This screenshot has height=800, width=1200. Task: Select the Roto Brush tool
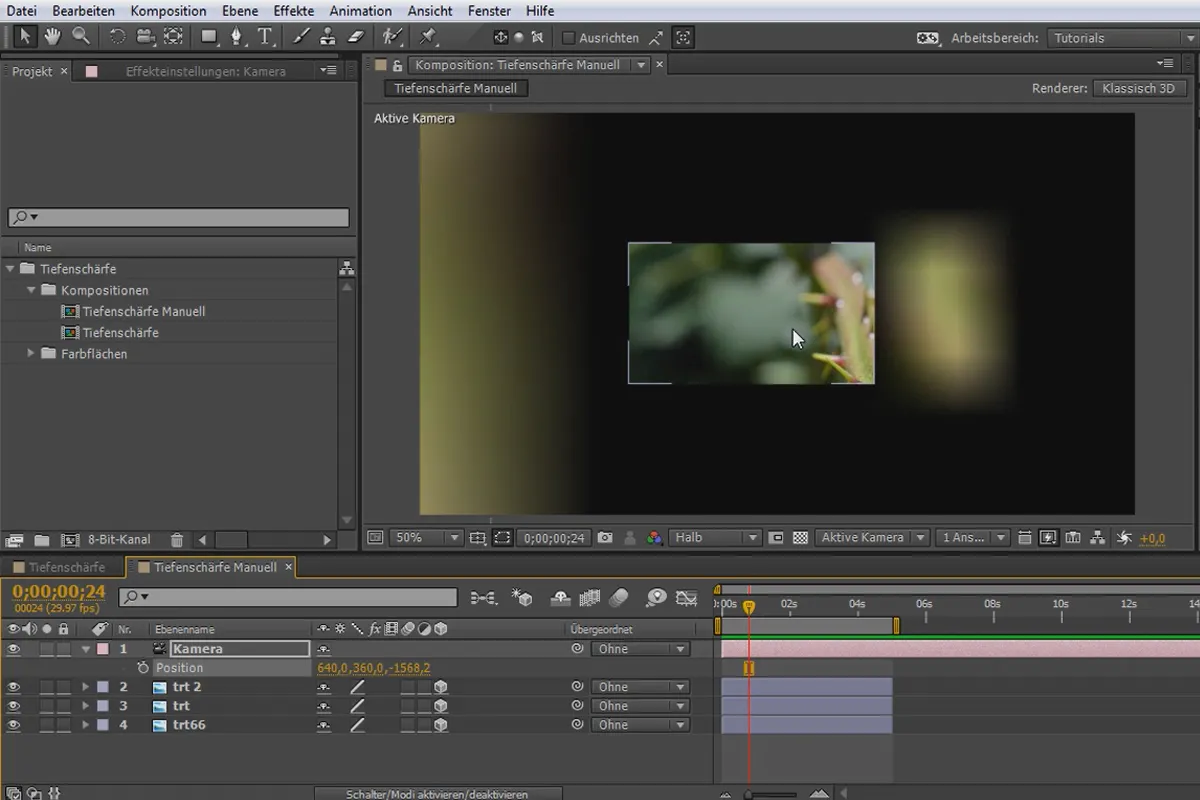[x=393, y=37]
